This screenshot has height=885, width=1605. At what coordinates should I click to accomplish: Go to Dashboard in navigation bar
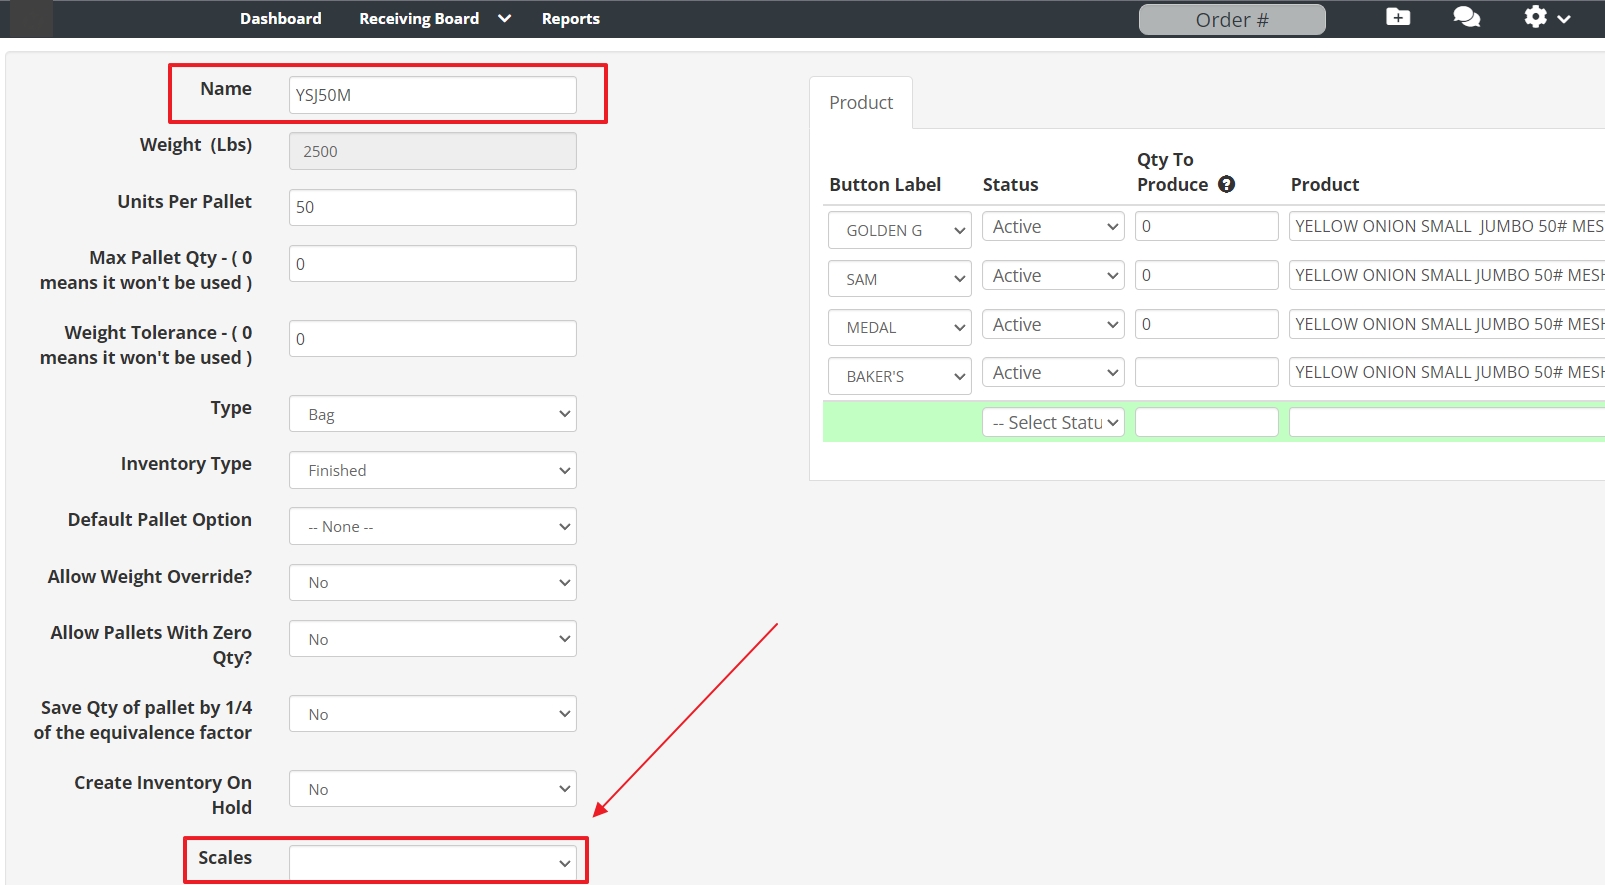pos(280,18)
